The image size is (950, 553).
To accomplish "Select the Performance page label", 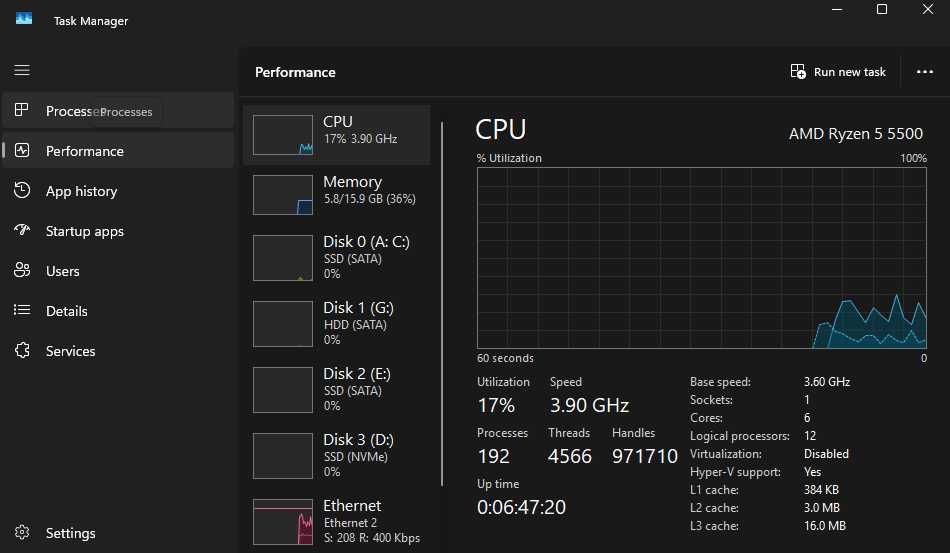I will 85,151.
